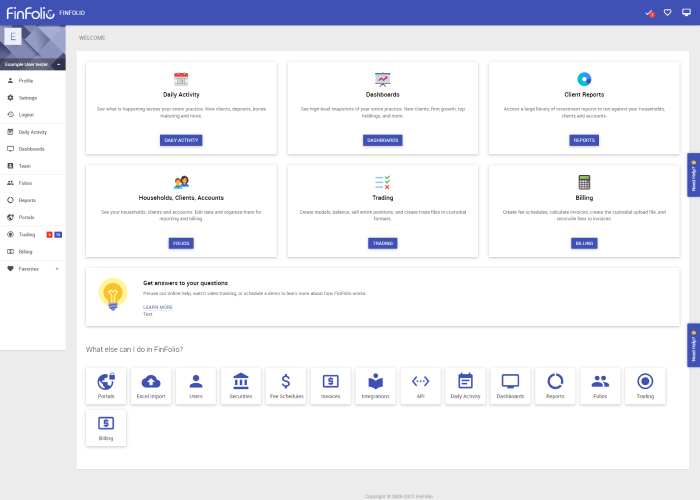Open the Integrations tile
This screenshot has height=500, width=700.
(375, 386)
